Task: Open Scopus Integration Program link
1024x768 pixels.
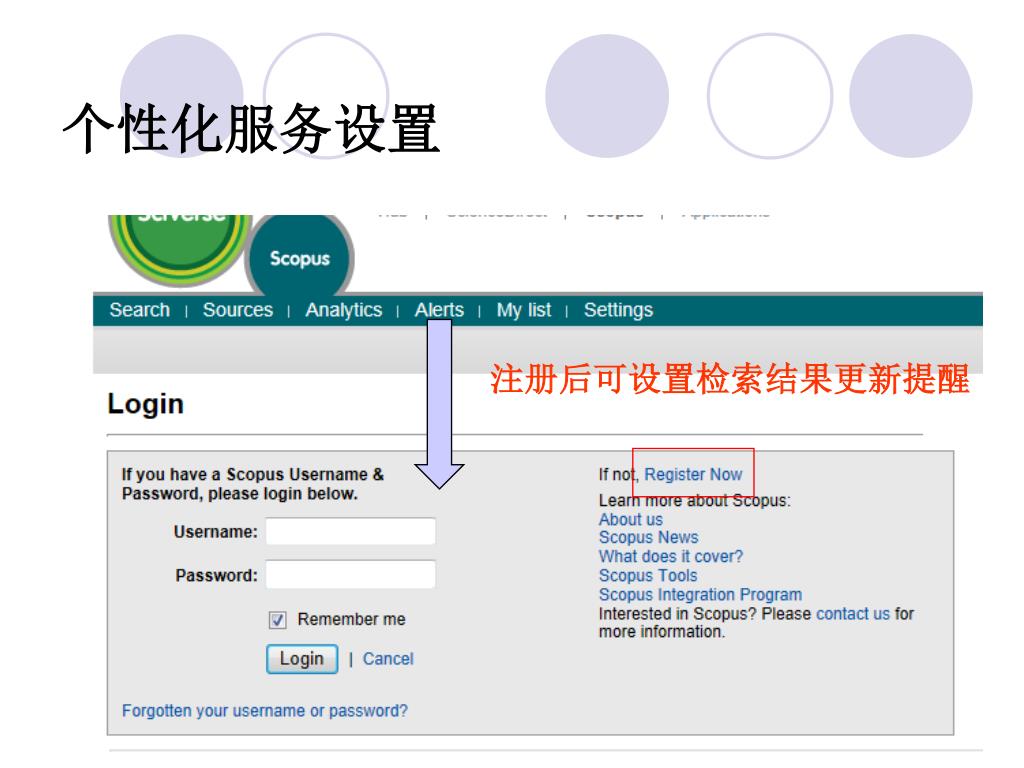Action: [x=700, y=594]
